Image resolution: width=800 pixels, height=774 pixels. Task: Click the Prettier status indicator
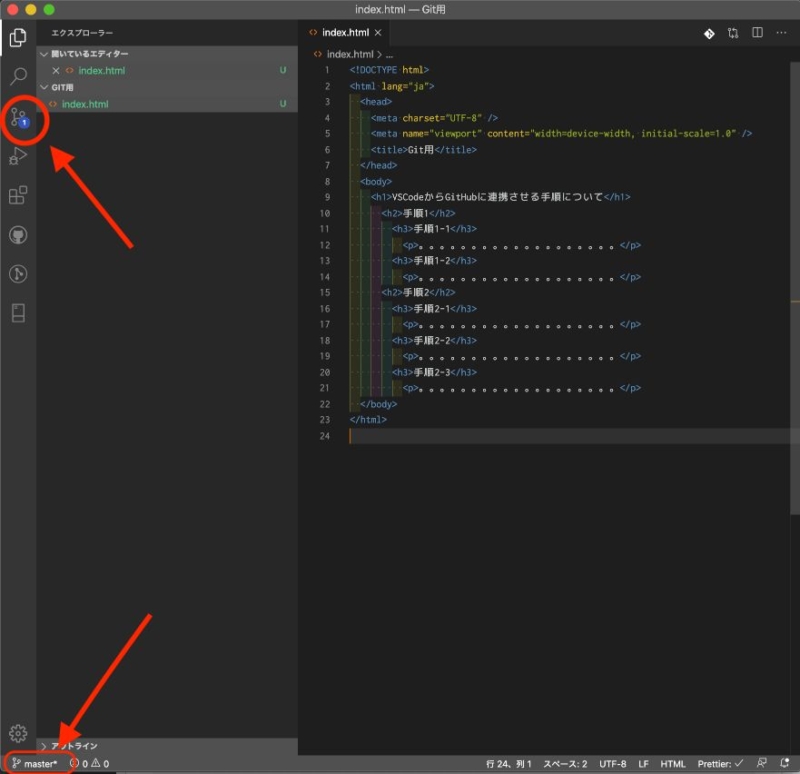point(720,764)
